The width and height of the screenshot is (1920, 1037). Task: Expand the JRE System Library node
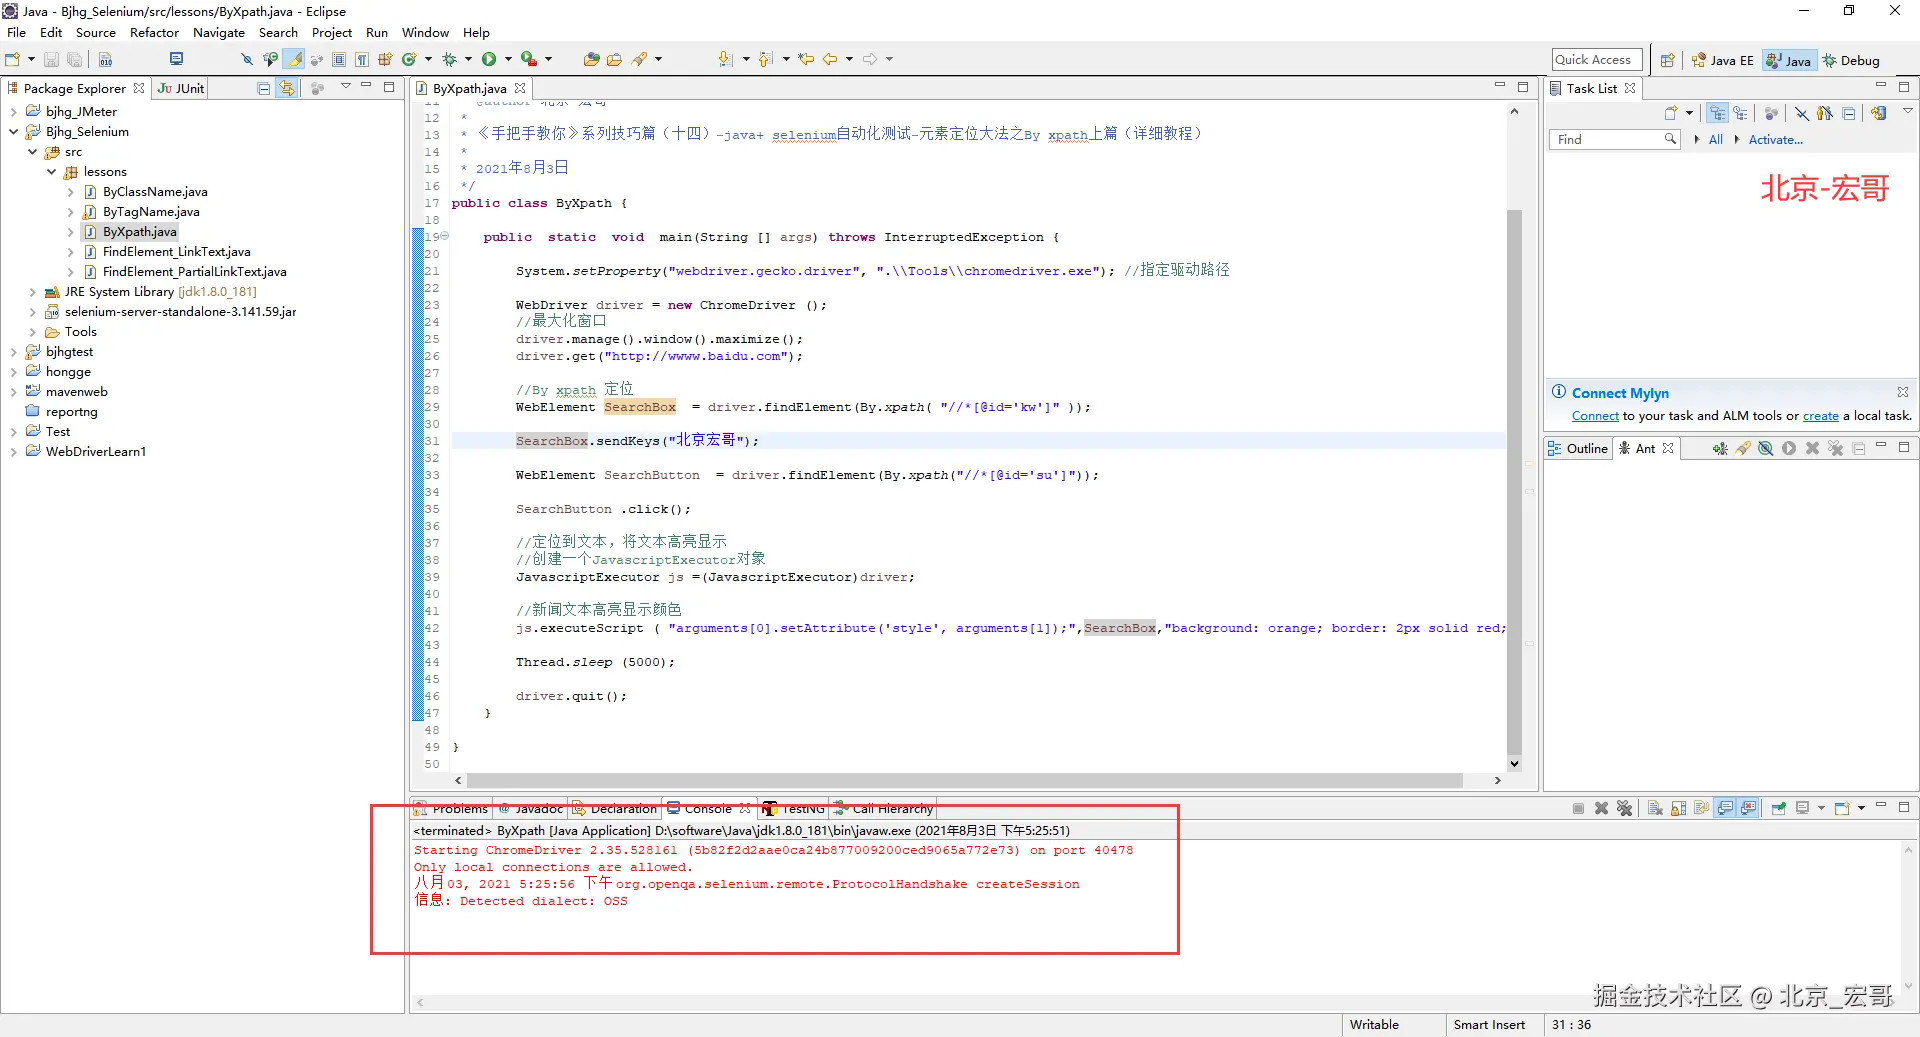coord(32,292)
